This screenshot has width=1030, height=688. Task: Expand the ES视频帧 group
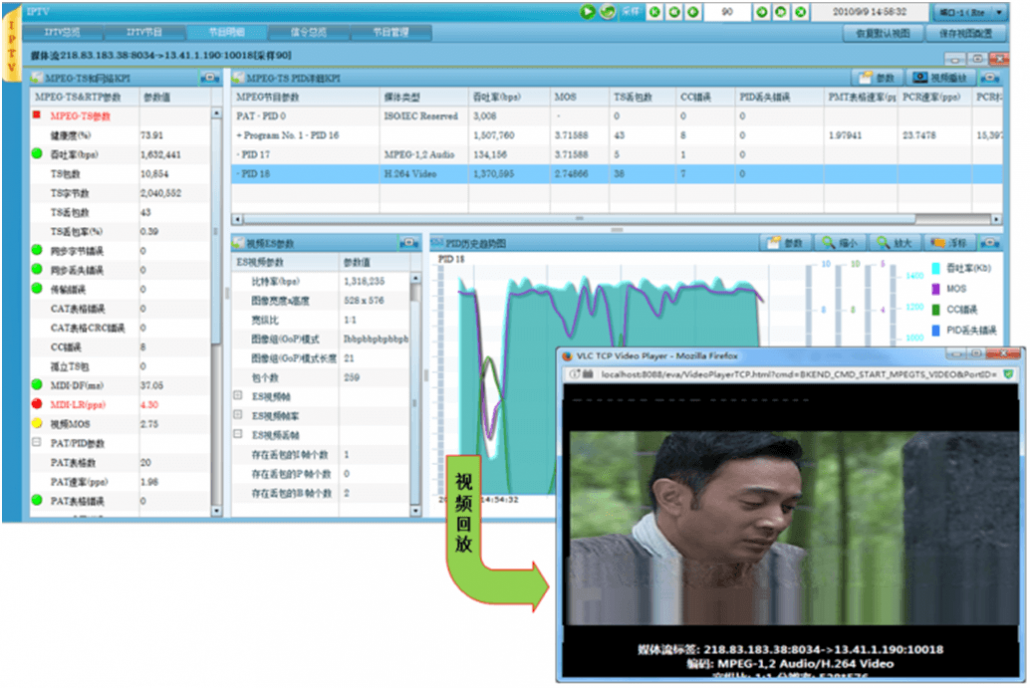coord(238,396)
